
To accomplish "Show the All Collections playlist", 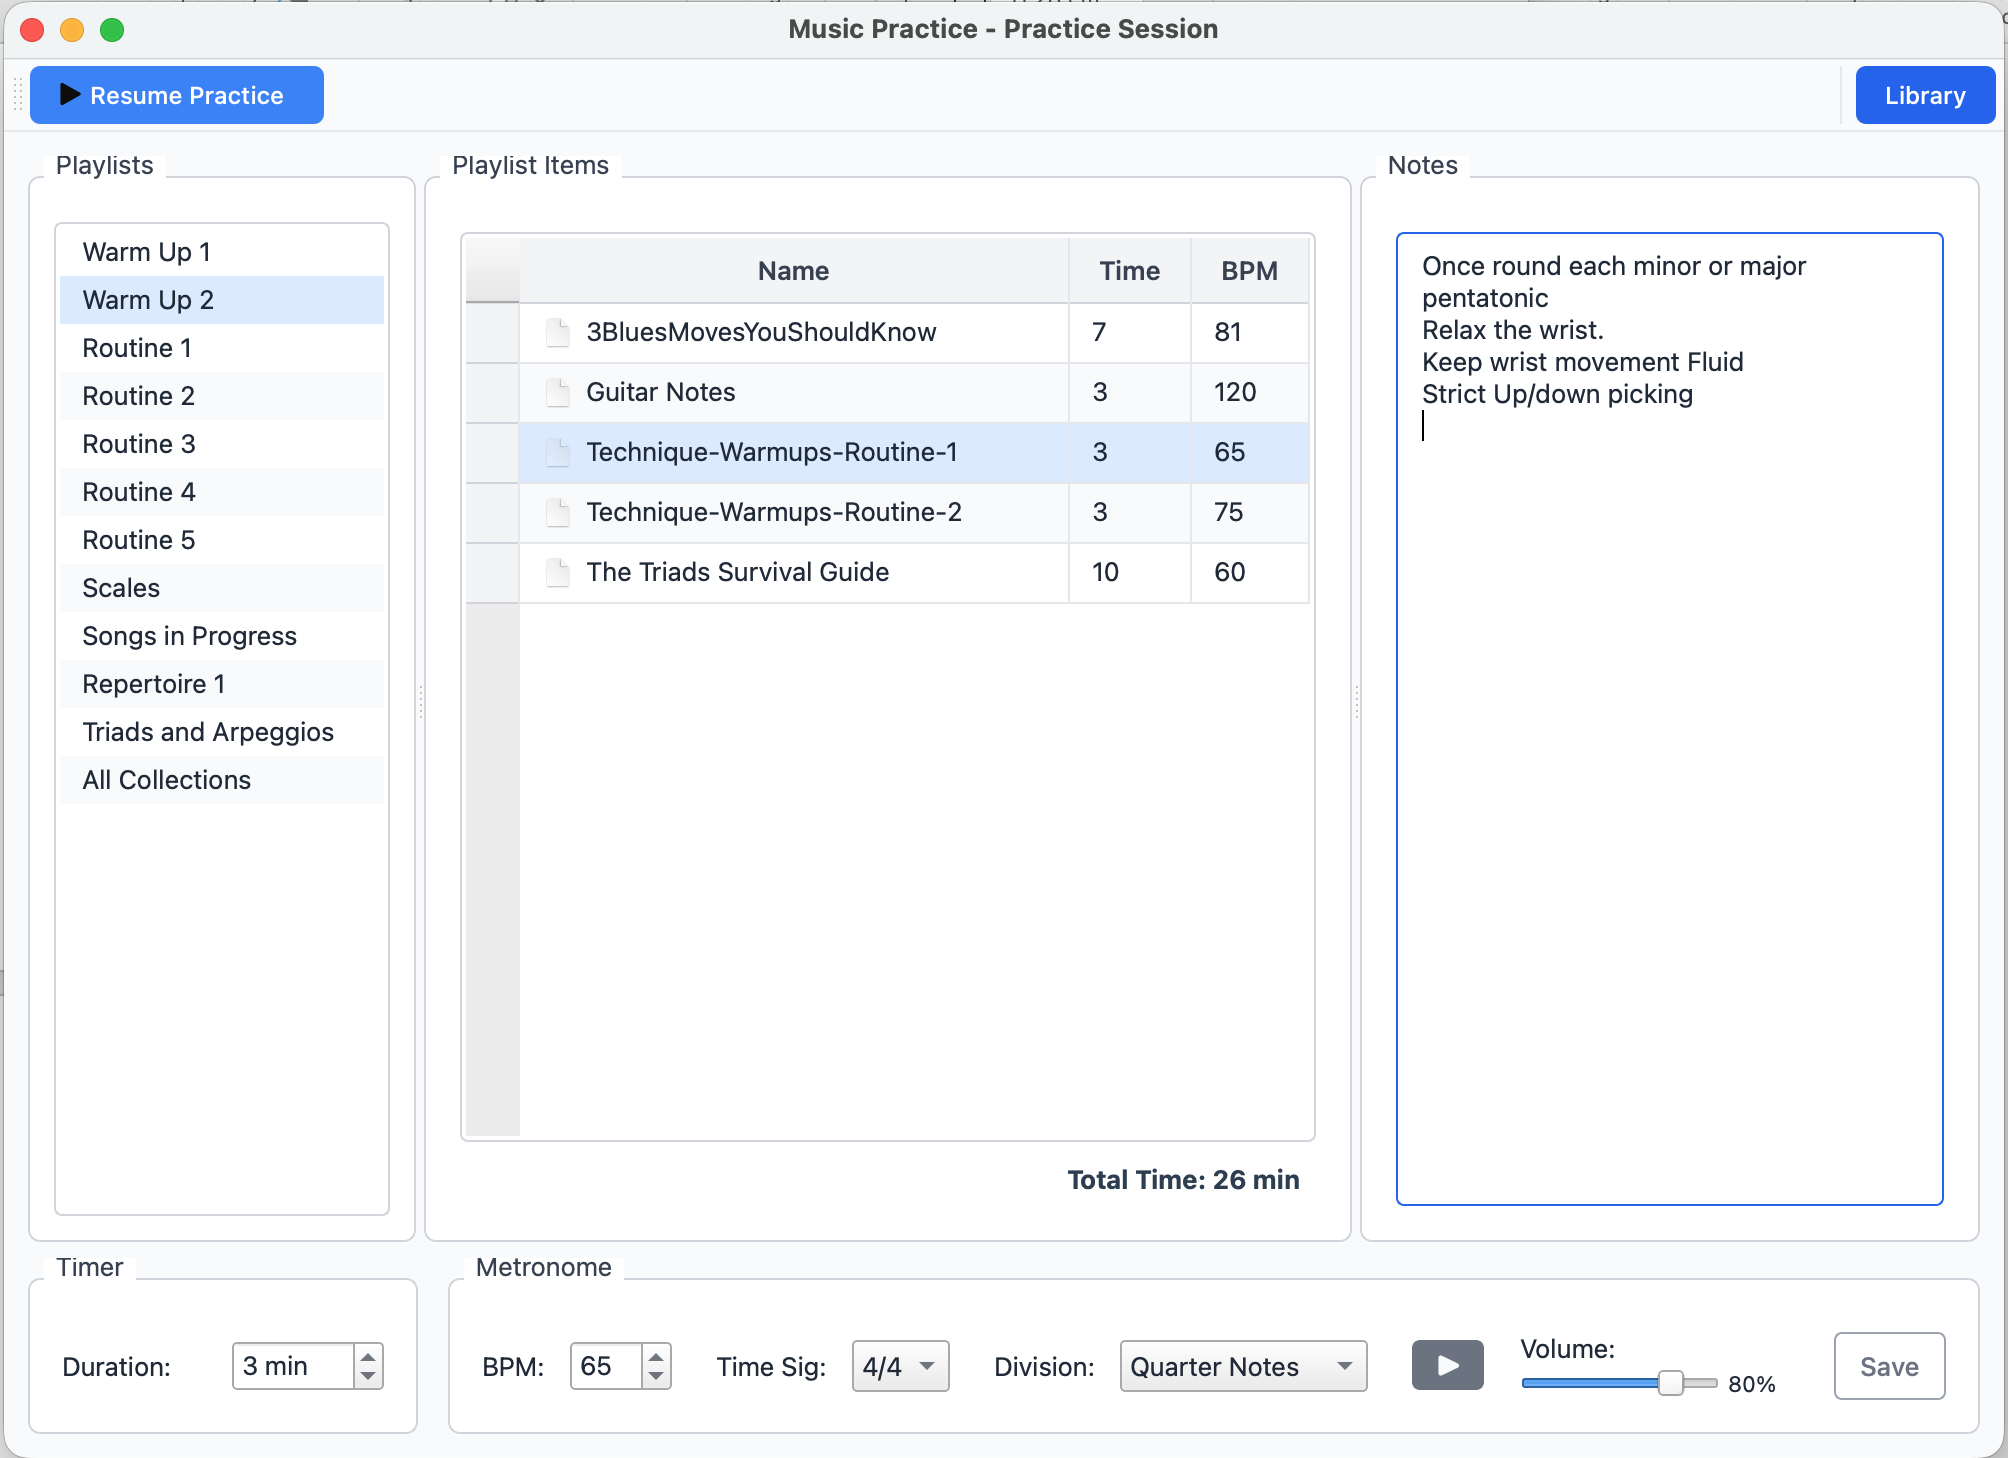I will click(222, 780).
